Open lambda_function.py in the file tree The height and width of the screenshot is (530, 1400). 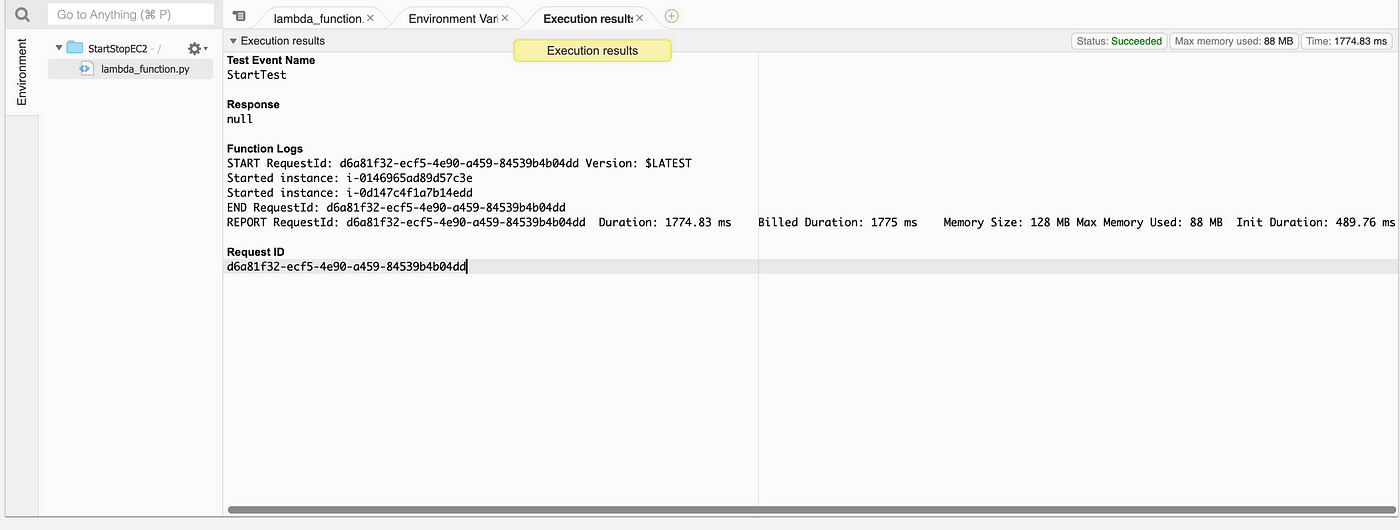145,69
